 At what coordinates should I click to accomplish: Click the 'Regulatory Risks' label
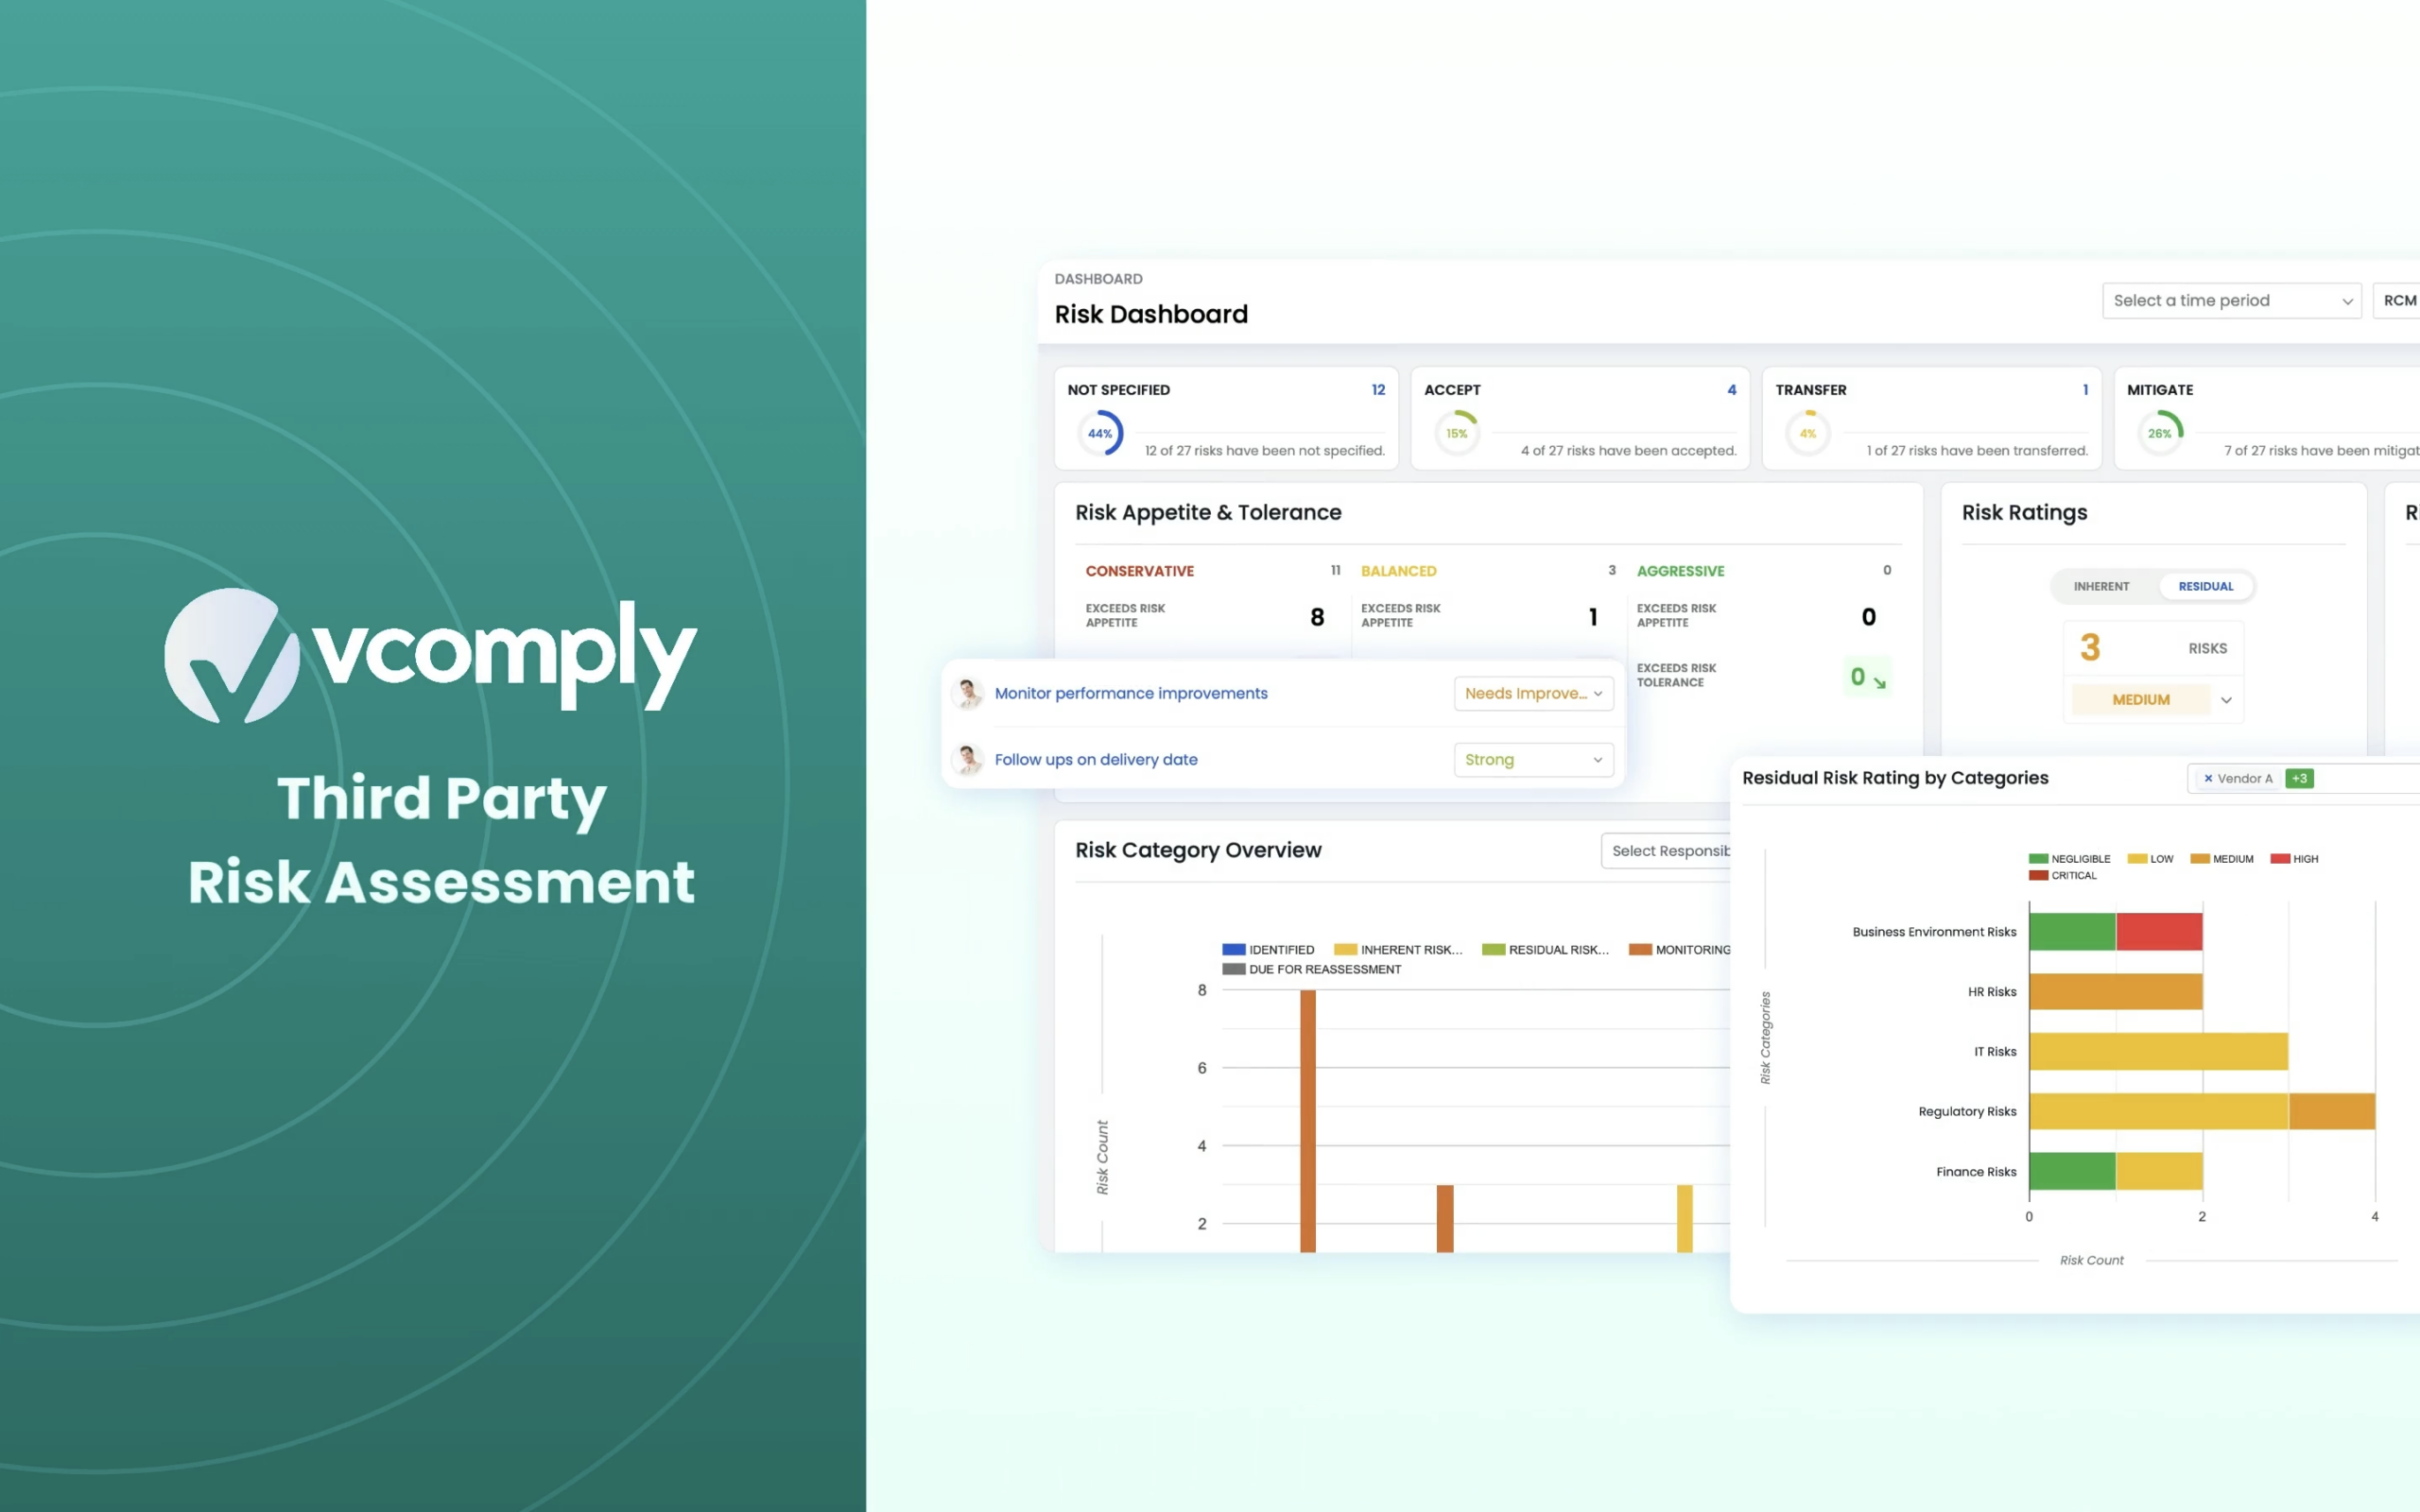click(x=1967, y=1111)
